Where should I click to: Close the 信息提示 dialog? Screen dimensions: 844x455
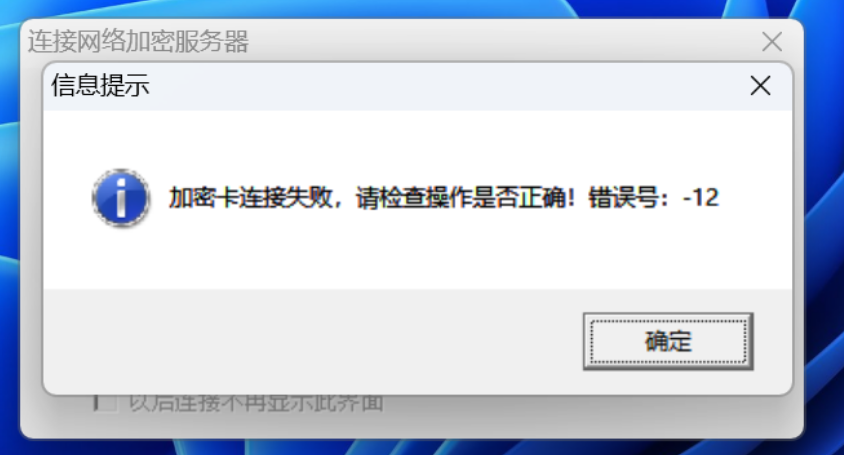(760, 86)
